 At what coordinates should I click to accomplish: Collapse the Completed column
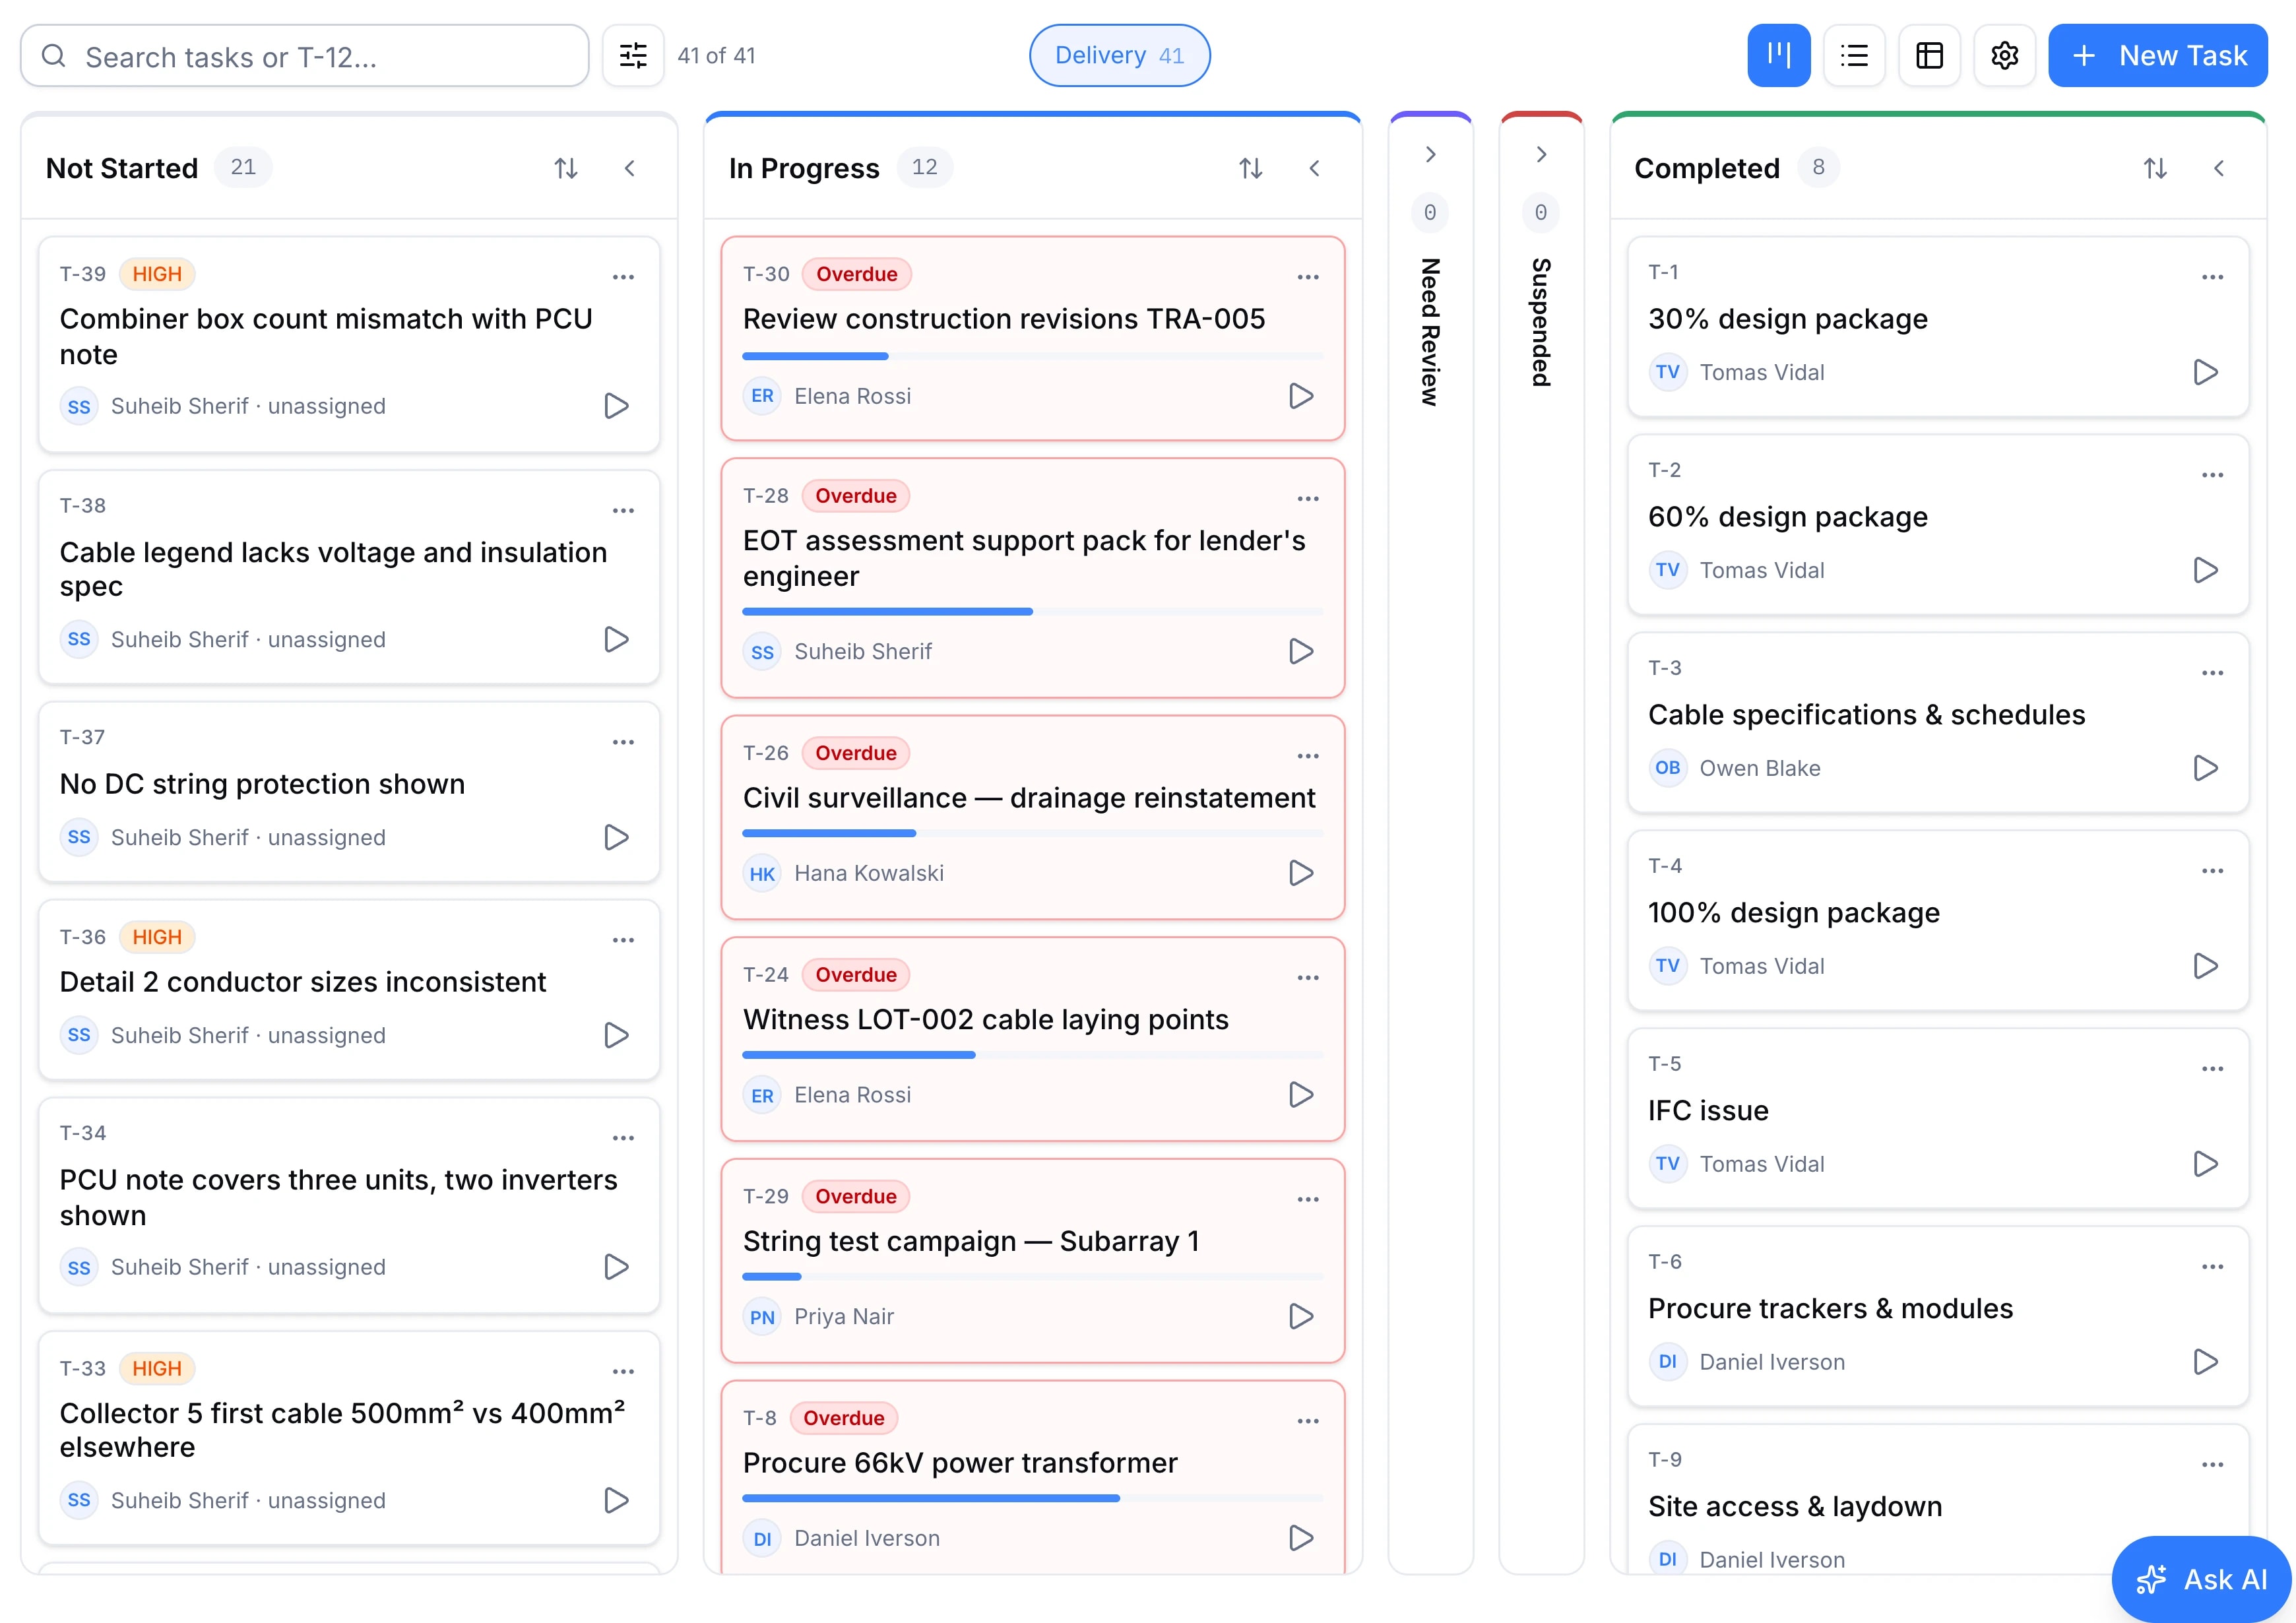pyautogui.click(x=2219, y=168)
